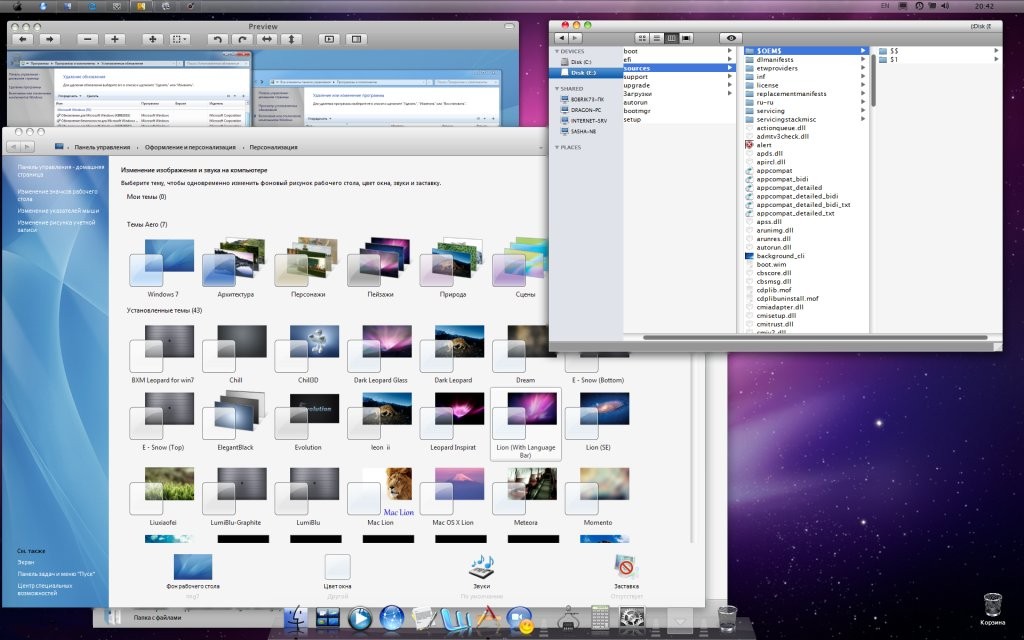Select the Windows 7 Aero theme
Screen dimensions: 1024x640
(x=163, y=268)
